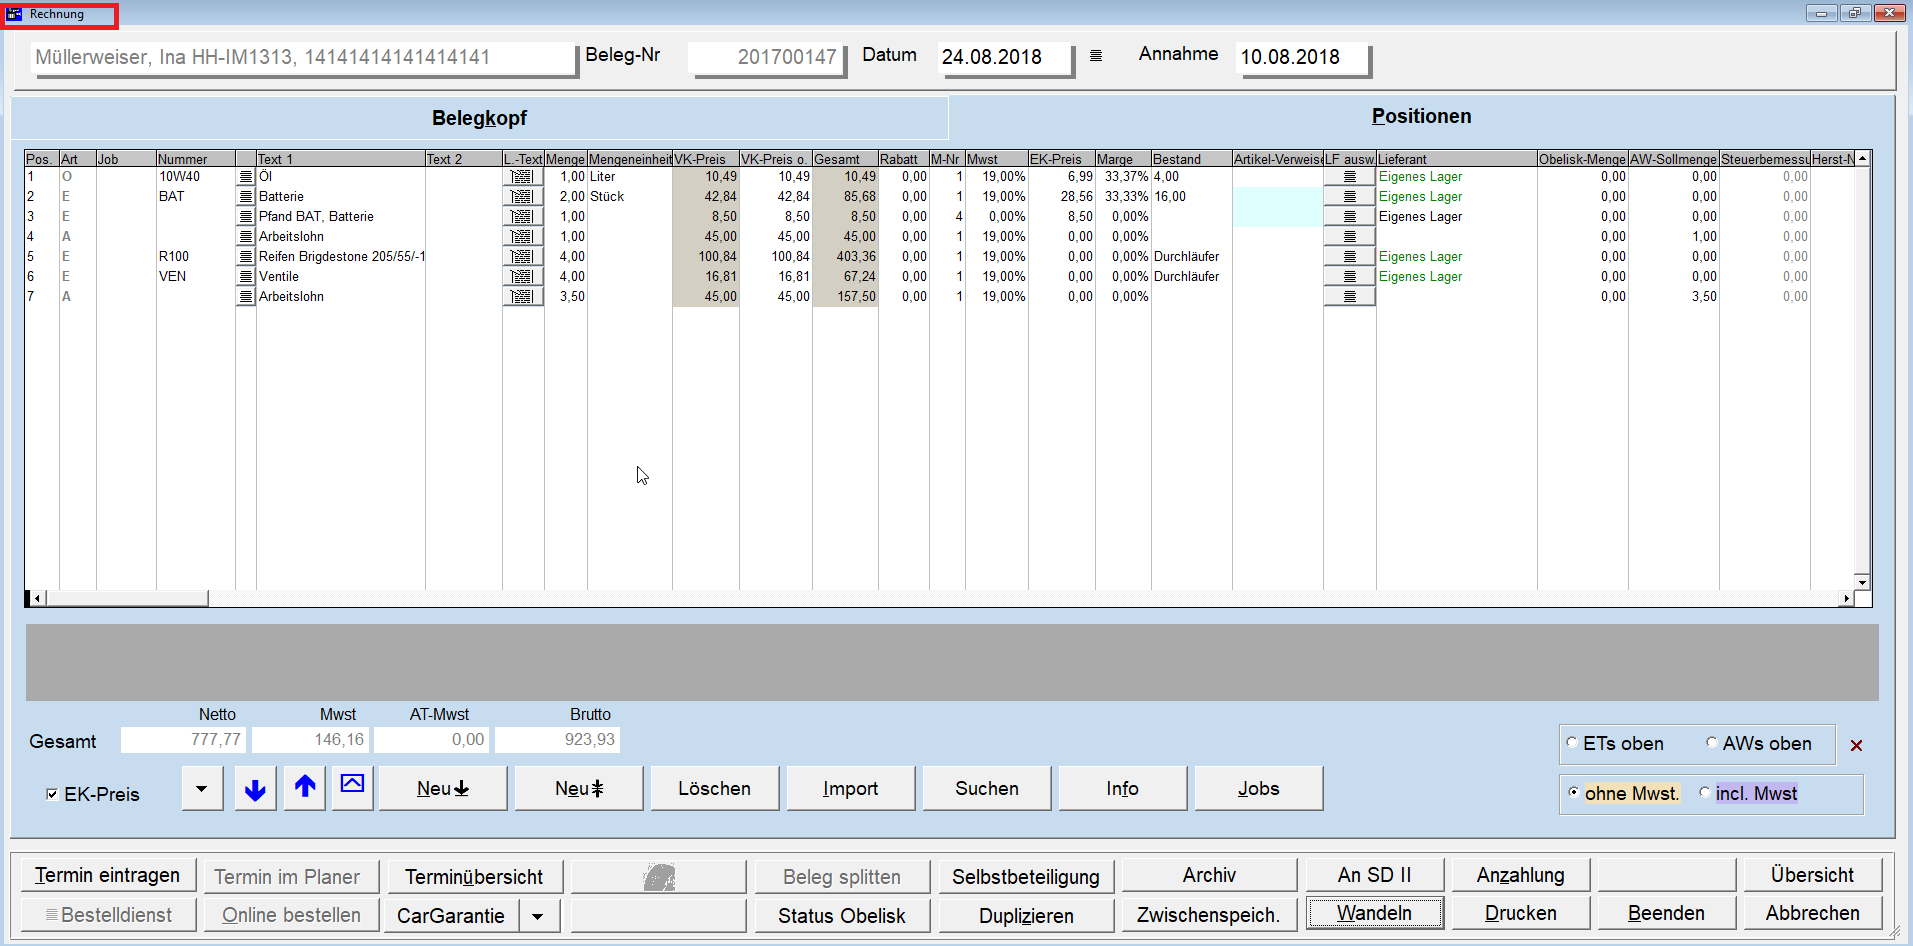
Task: Click the Gesamt value 403,36
Action: pyautogui.click(x=845, y=257)
